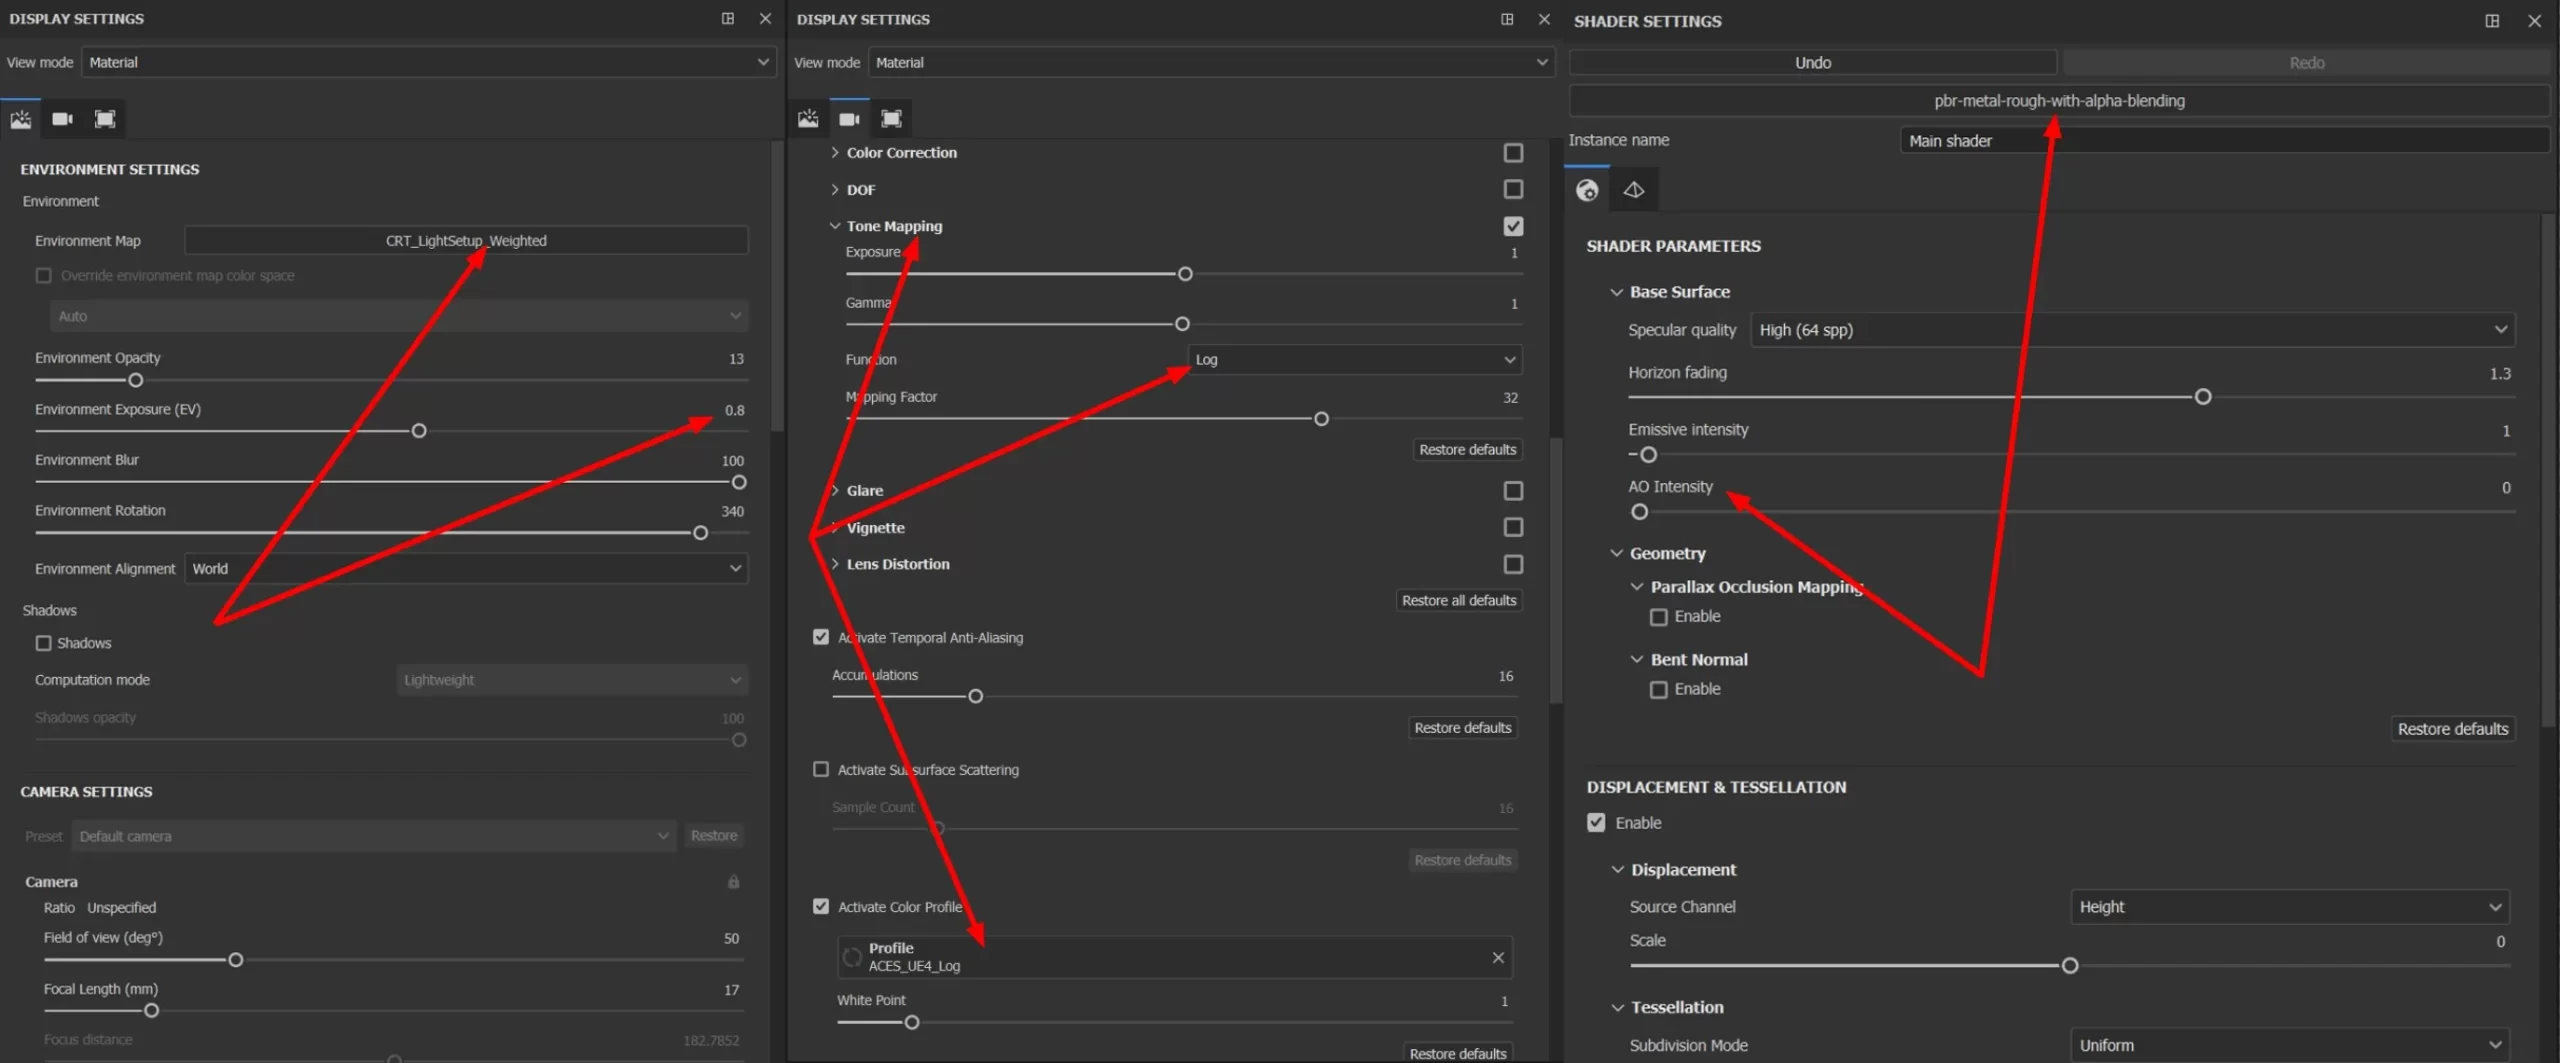Enable the DOF checkbox

pyautogui.click(x=1514, y=189)
